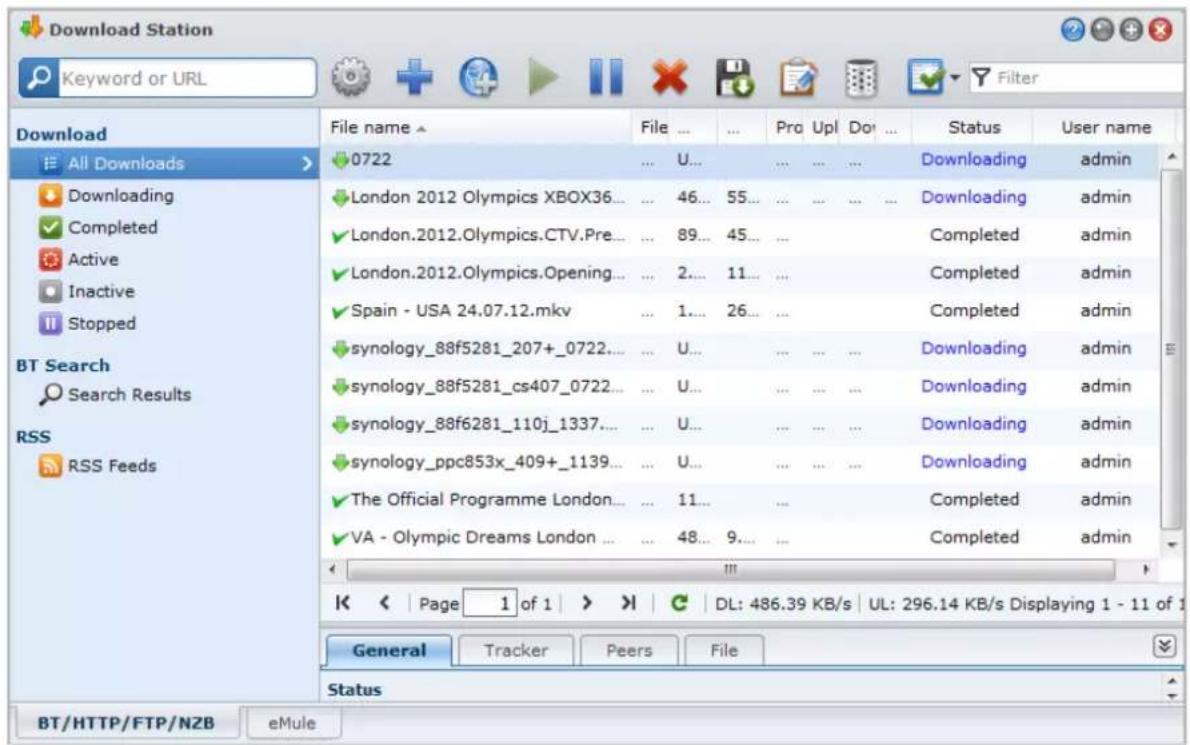The height and width of the screenshot is (745, 1190).
Task: Go to first page button
Action: tap(343, 602)
